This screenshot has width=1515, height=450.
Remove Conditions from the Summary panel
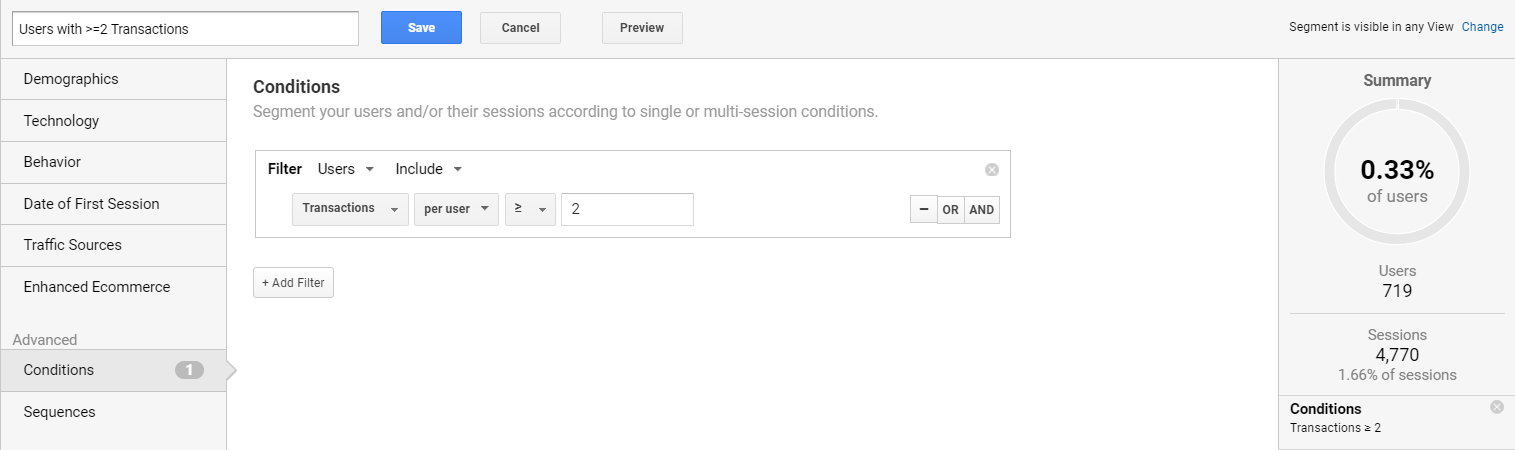coord(1496,407)
